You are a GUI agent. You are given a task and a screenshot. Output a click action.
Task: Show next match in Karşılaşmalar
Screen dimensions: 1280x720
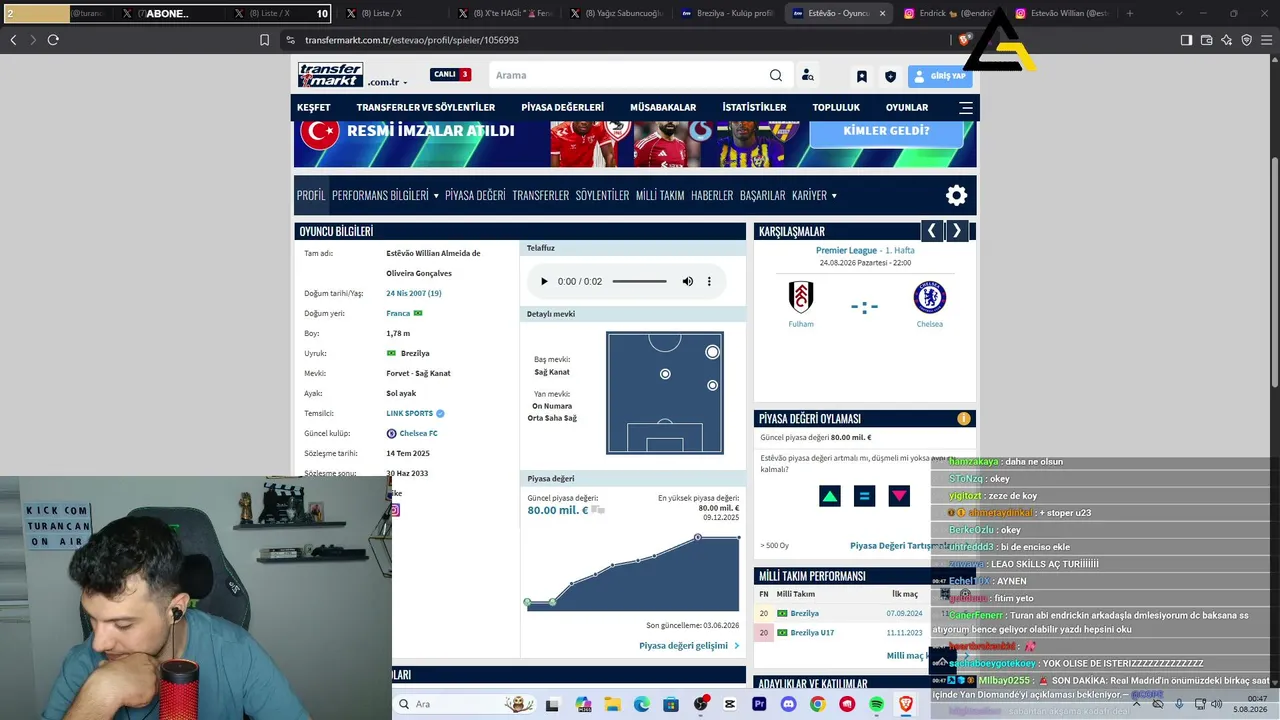[956, 231]
